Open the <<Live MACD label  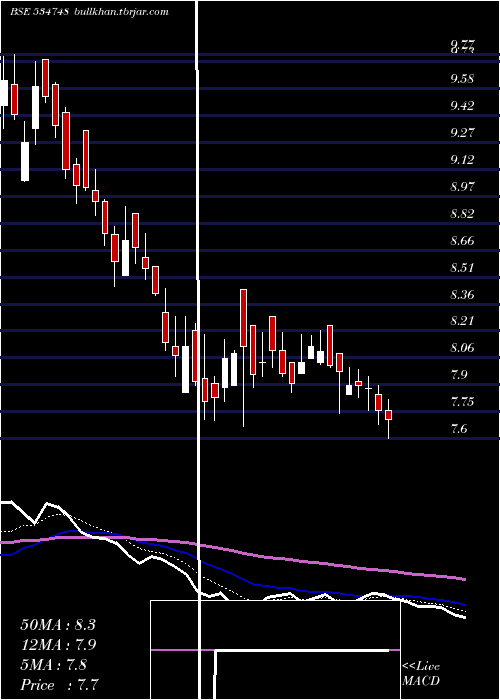point(421,673)
